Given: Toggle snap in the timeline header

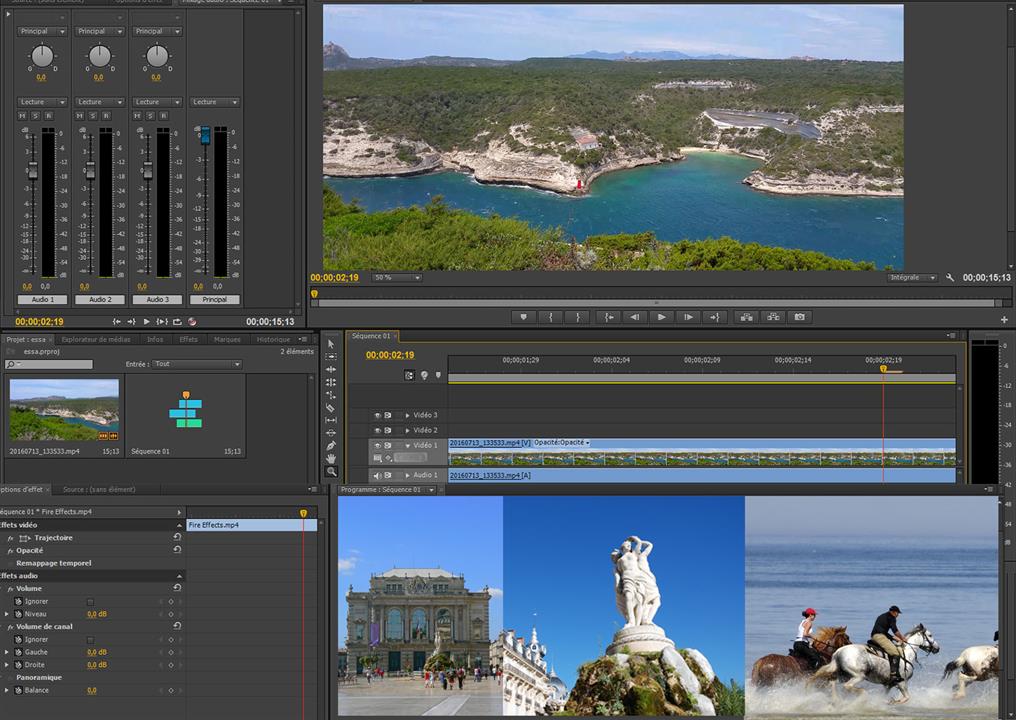Looking at the screenshot, I should 410,375.
